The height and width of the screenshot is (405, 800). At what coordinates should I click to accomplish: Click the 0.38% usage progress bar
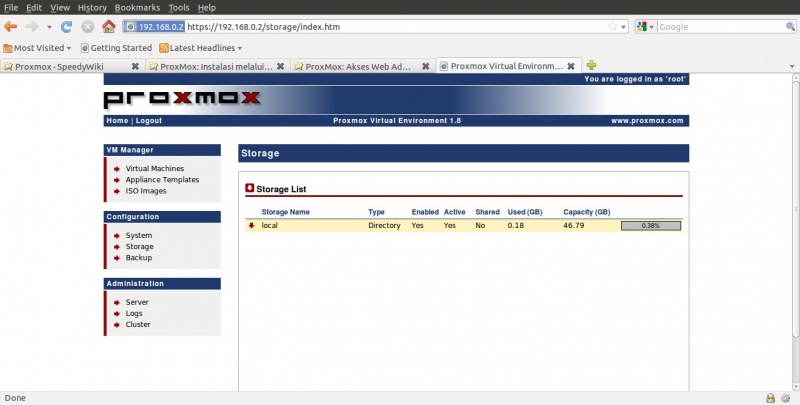click(x=651, y=225)
